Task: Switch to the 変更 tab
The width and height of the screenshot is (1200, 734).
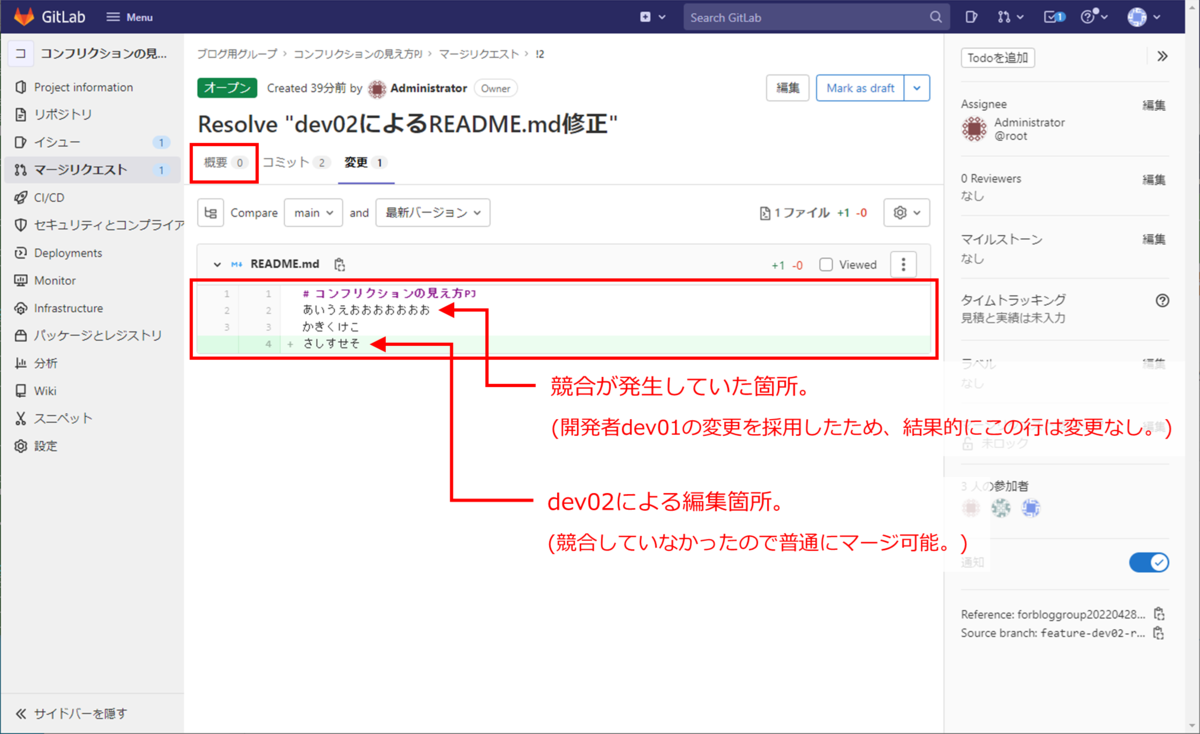Action: tap(365, 162)
